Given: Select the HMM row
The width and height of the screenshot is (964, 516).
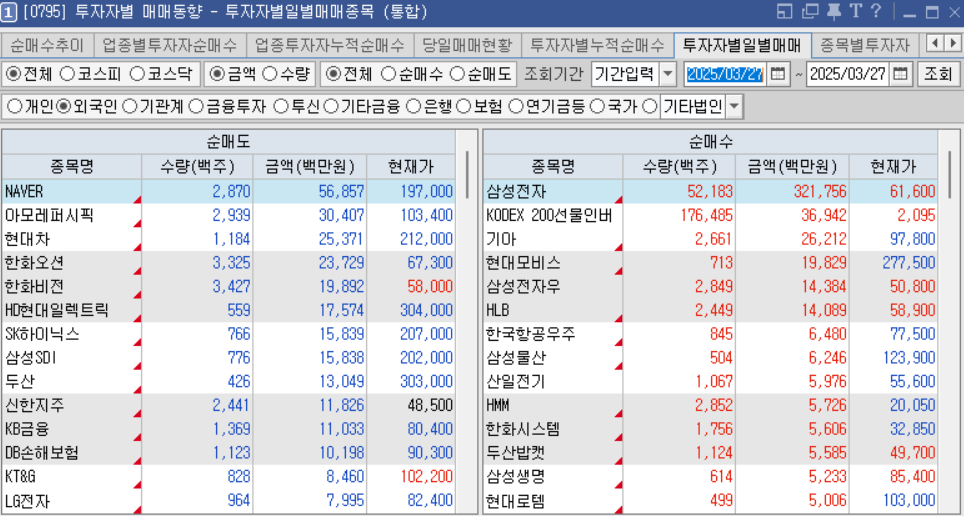Looking at the screenshot, I should (x=710, y=406).
